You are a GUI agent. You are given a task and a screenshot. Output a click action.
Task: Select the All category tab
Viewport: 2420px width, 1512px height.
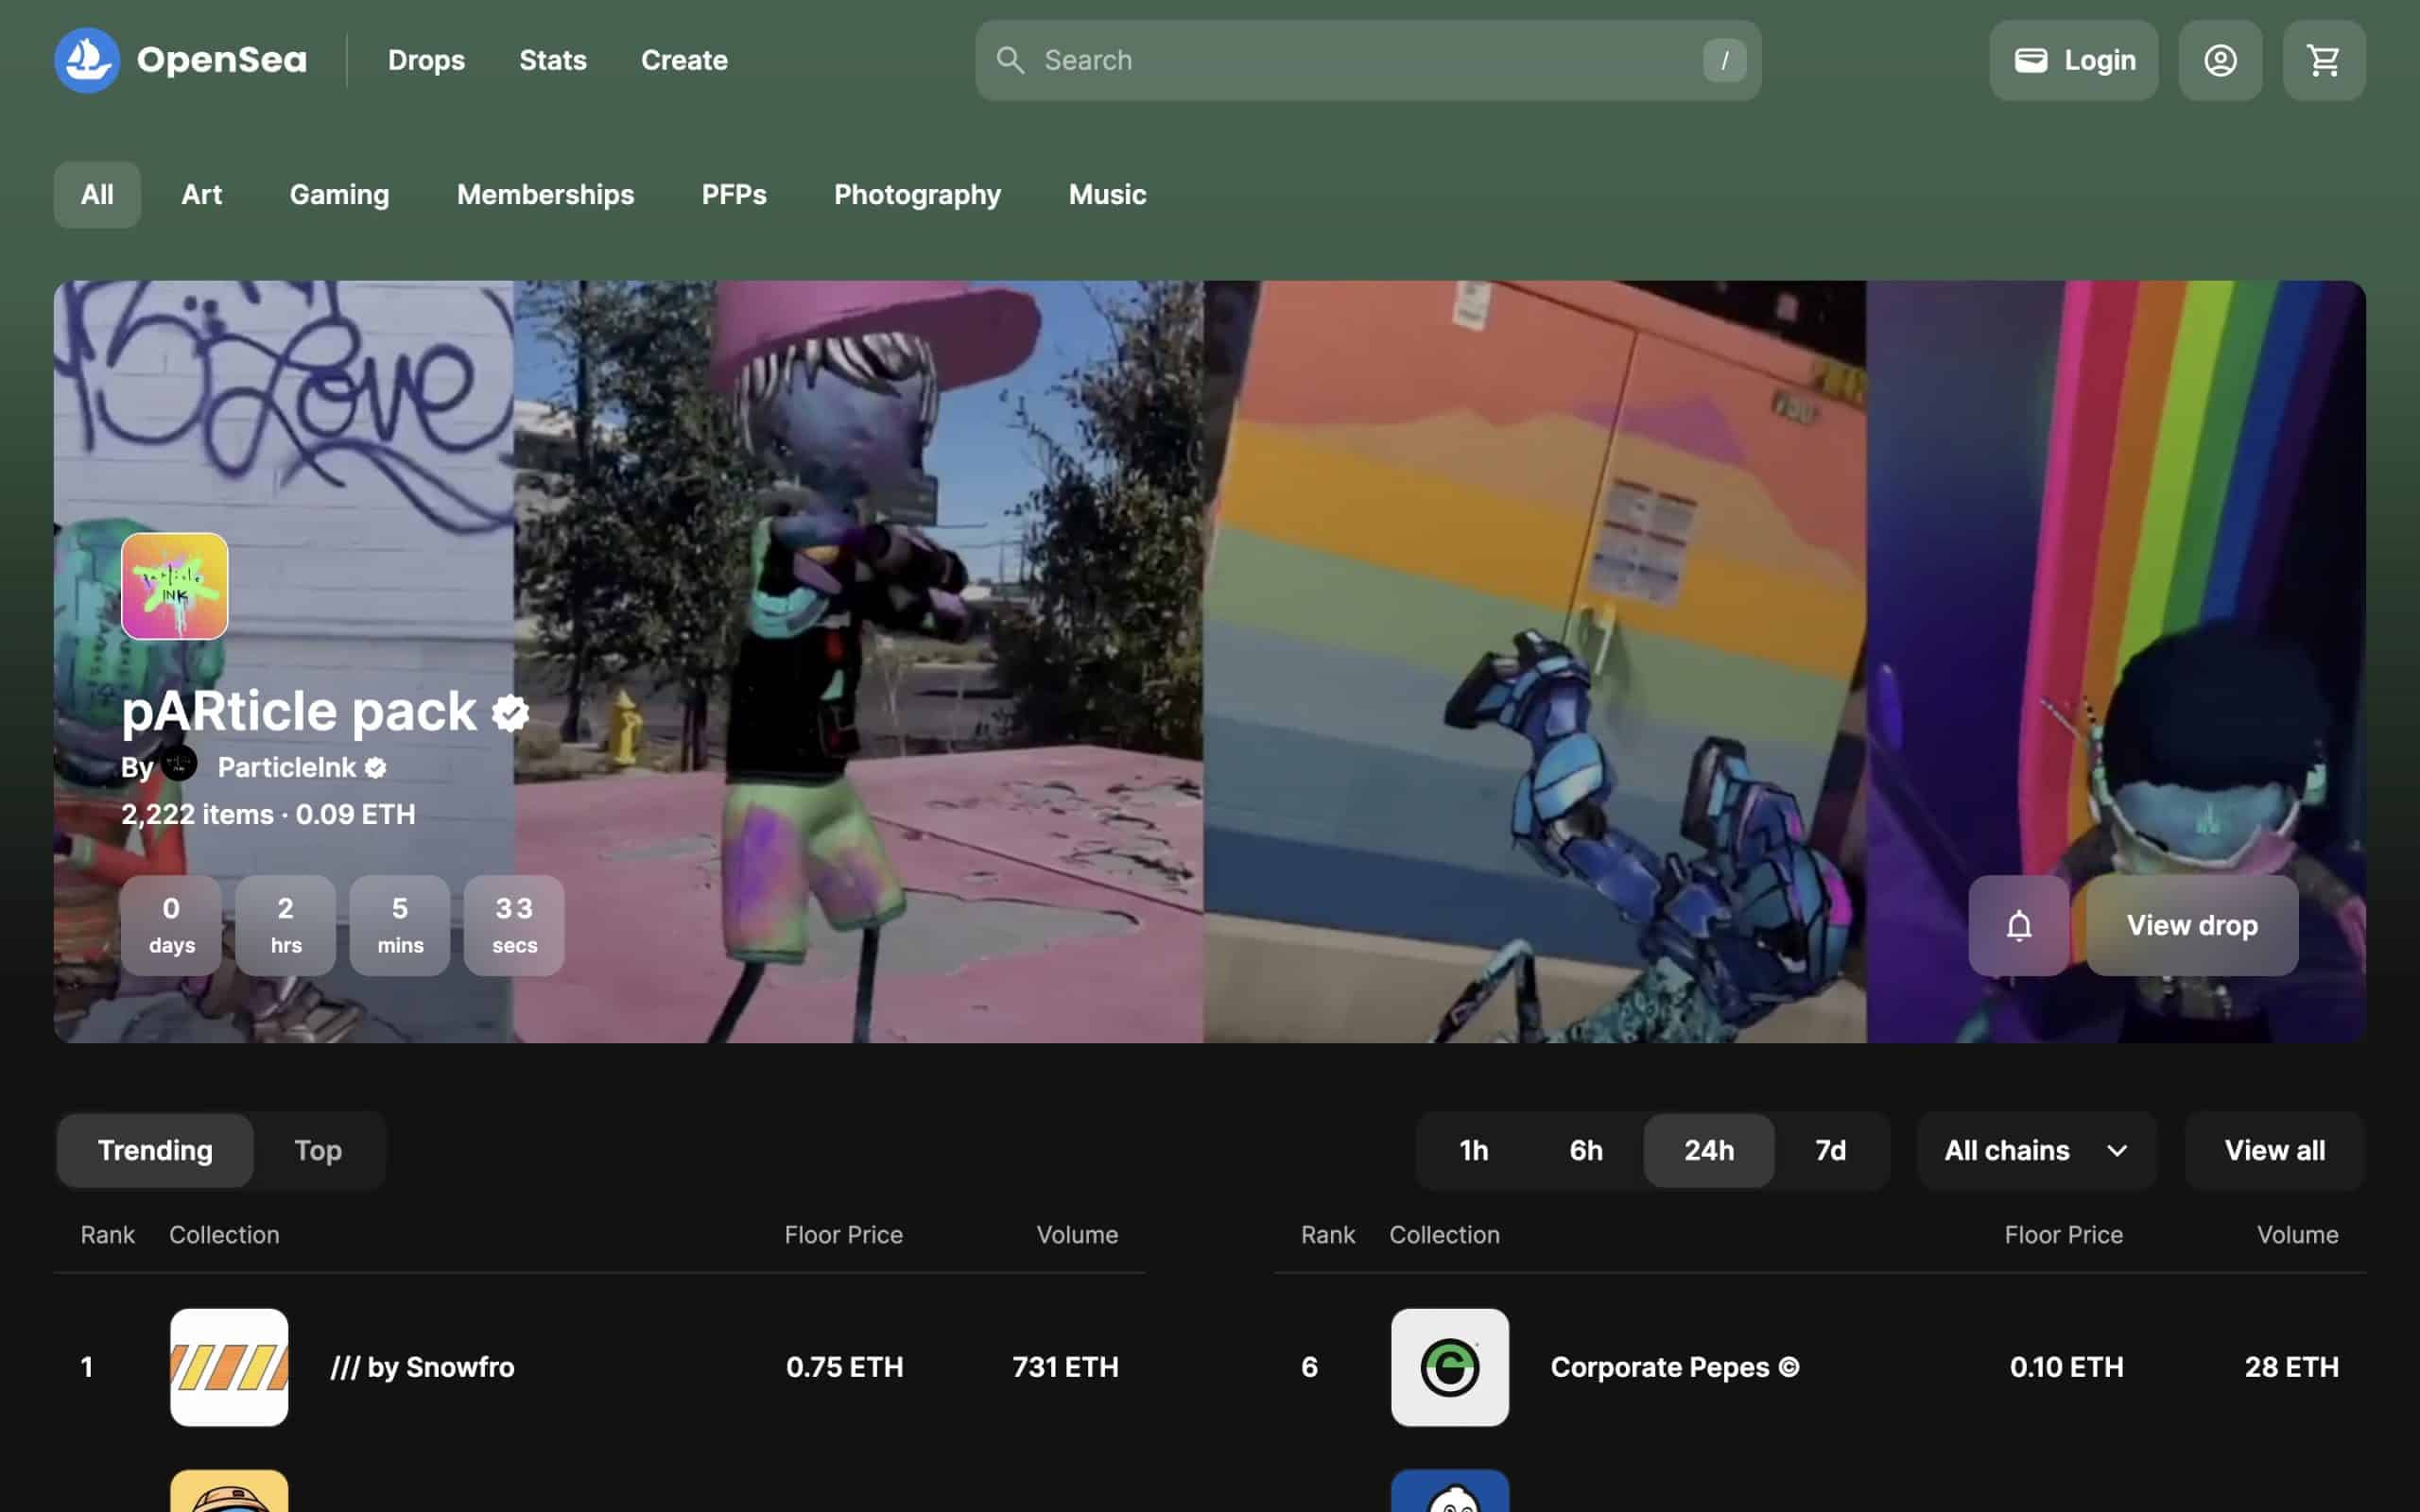(x=97, y=195)
